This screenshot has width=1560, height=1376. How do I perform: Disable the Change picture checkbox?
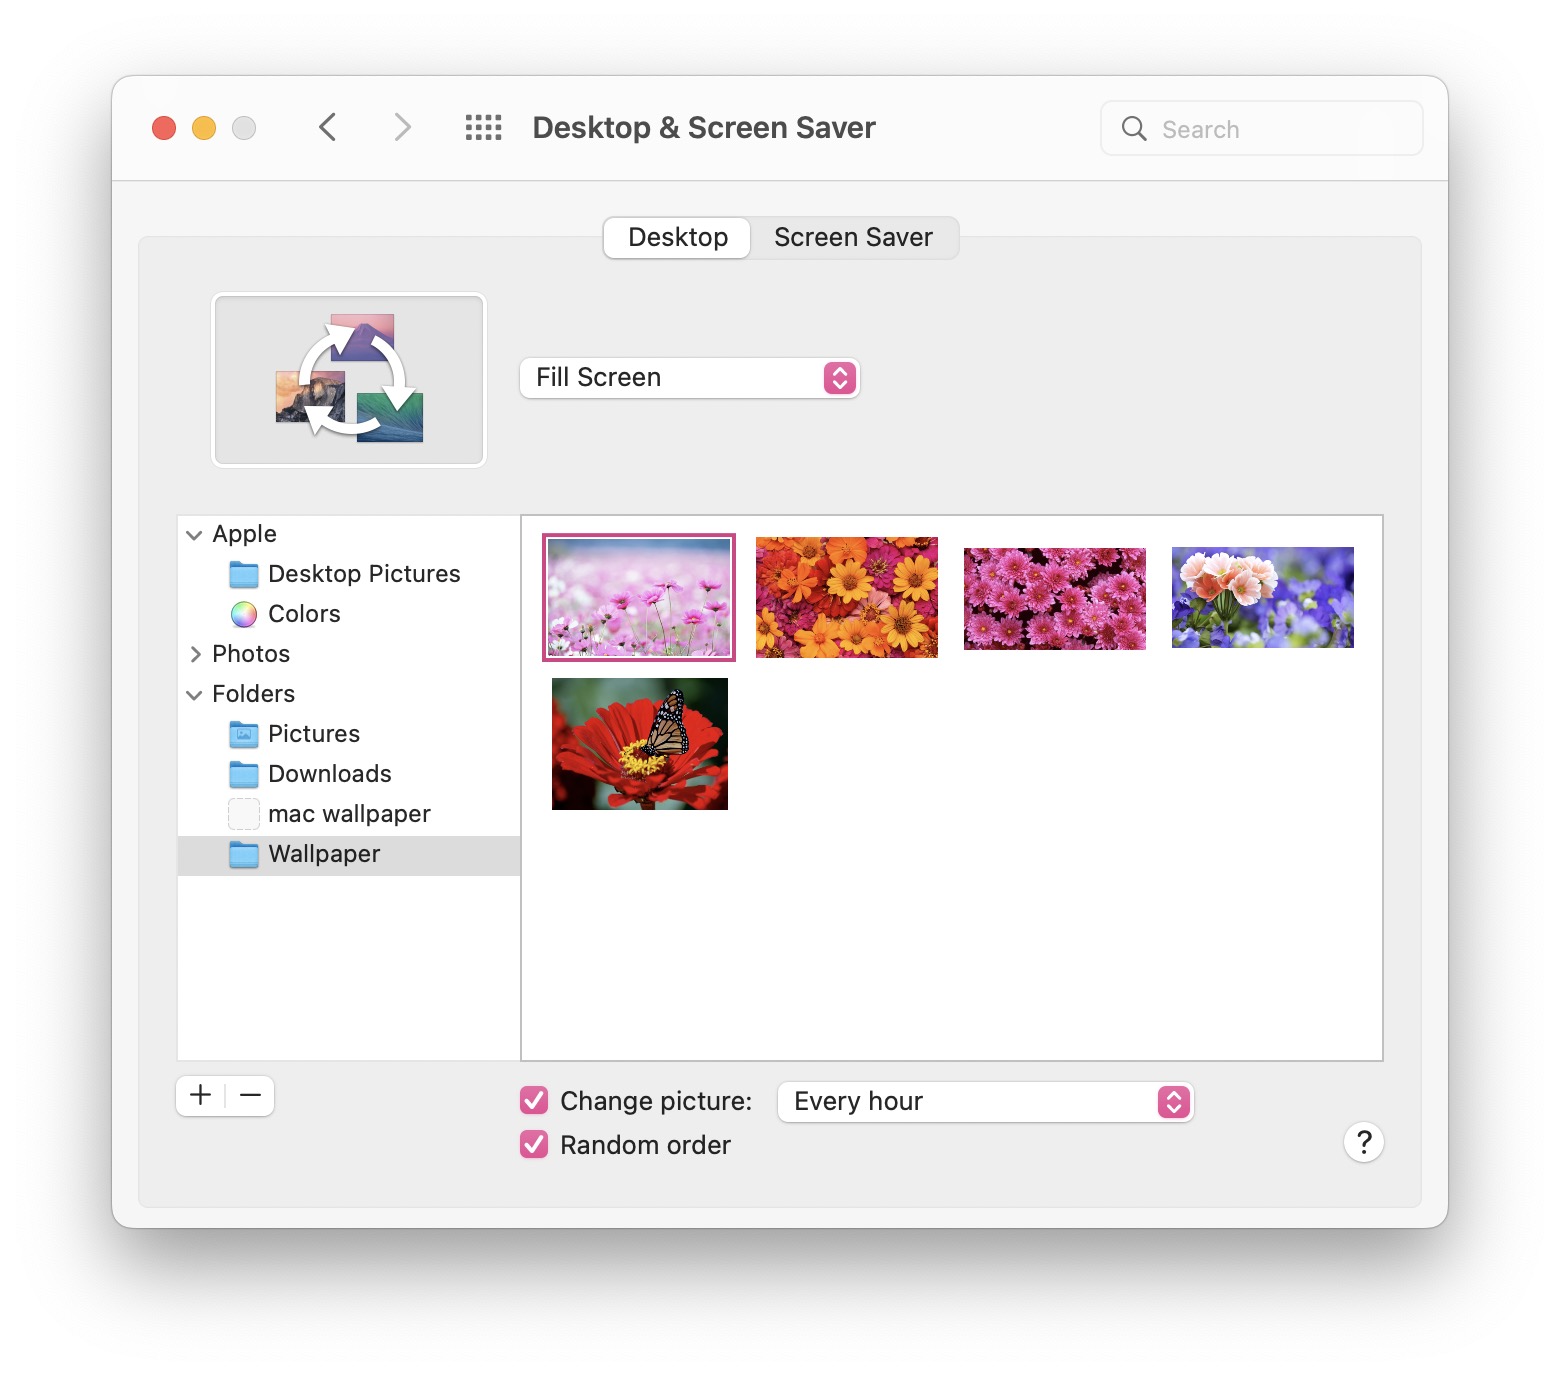534,1101
